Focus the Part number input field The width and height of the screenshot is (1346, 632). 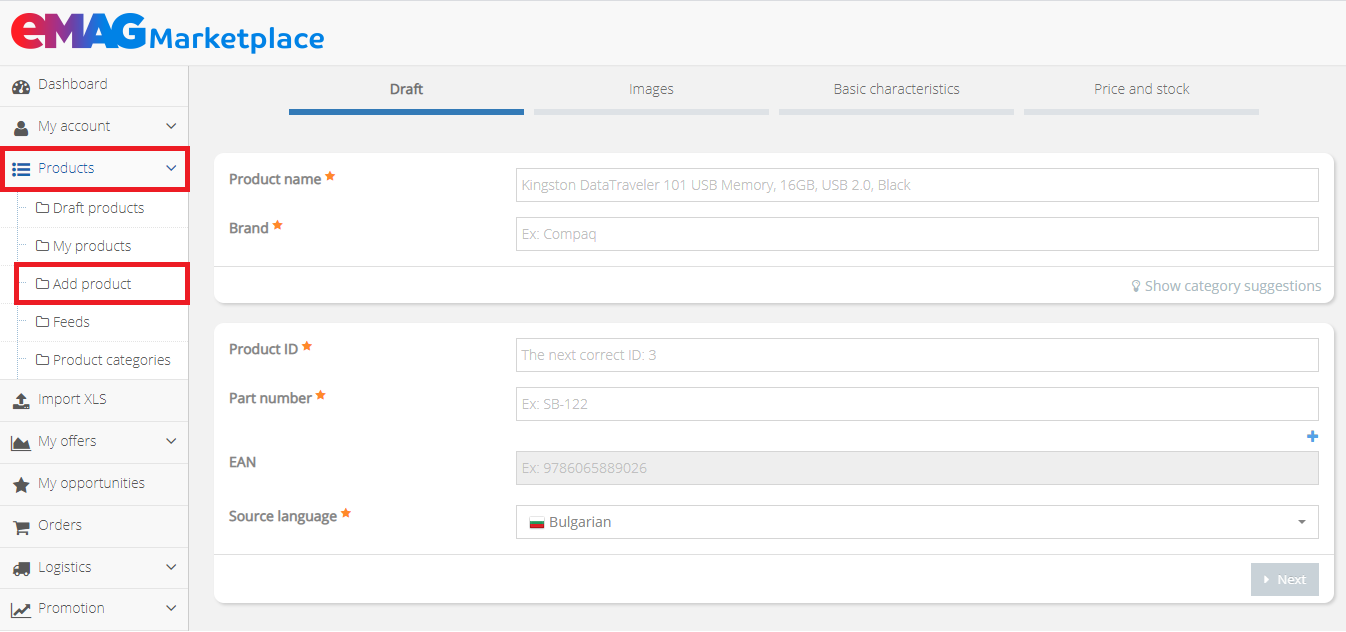point(917,404)
